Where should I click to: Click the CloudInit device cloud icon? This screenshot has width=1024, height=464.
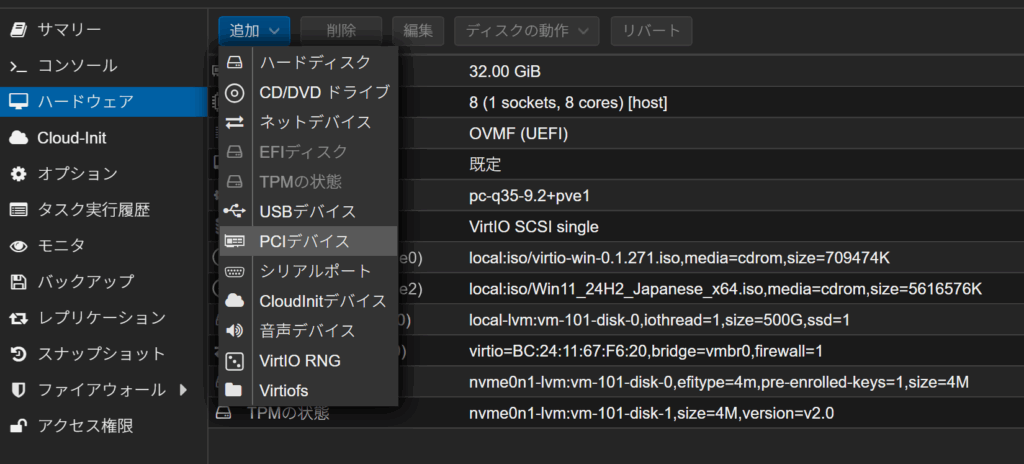tap(235, 301)
